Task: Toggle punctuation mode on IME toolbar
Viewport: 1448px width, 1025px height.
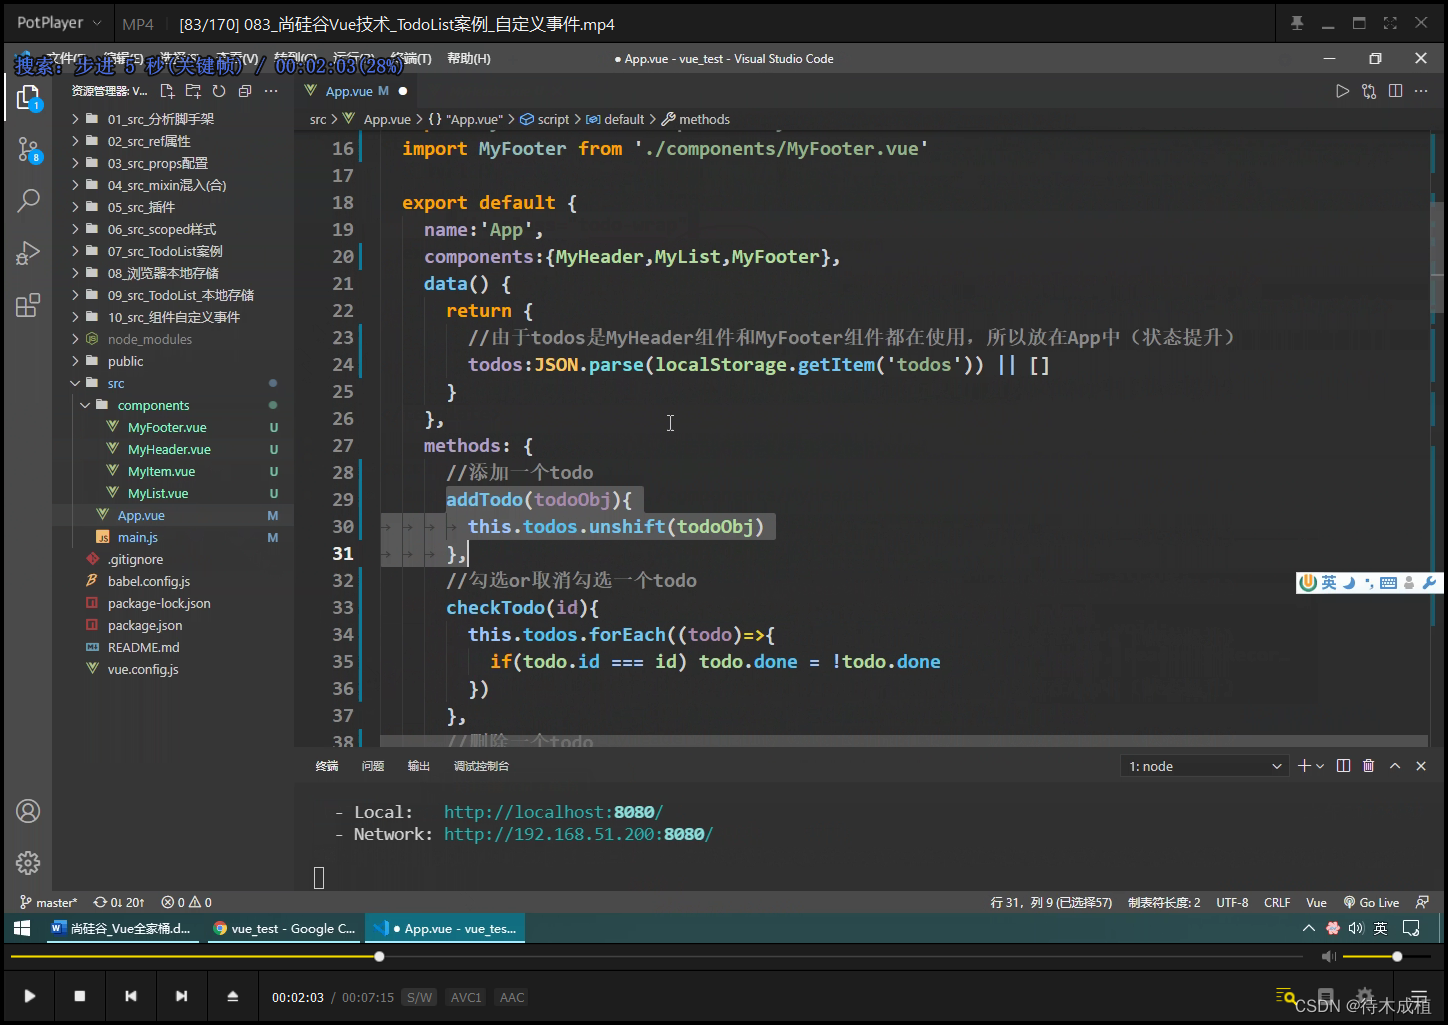Action: tap(1369, 583)
